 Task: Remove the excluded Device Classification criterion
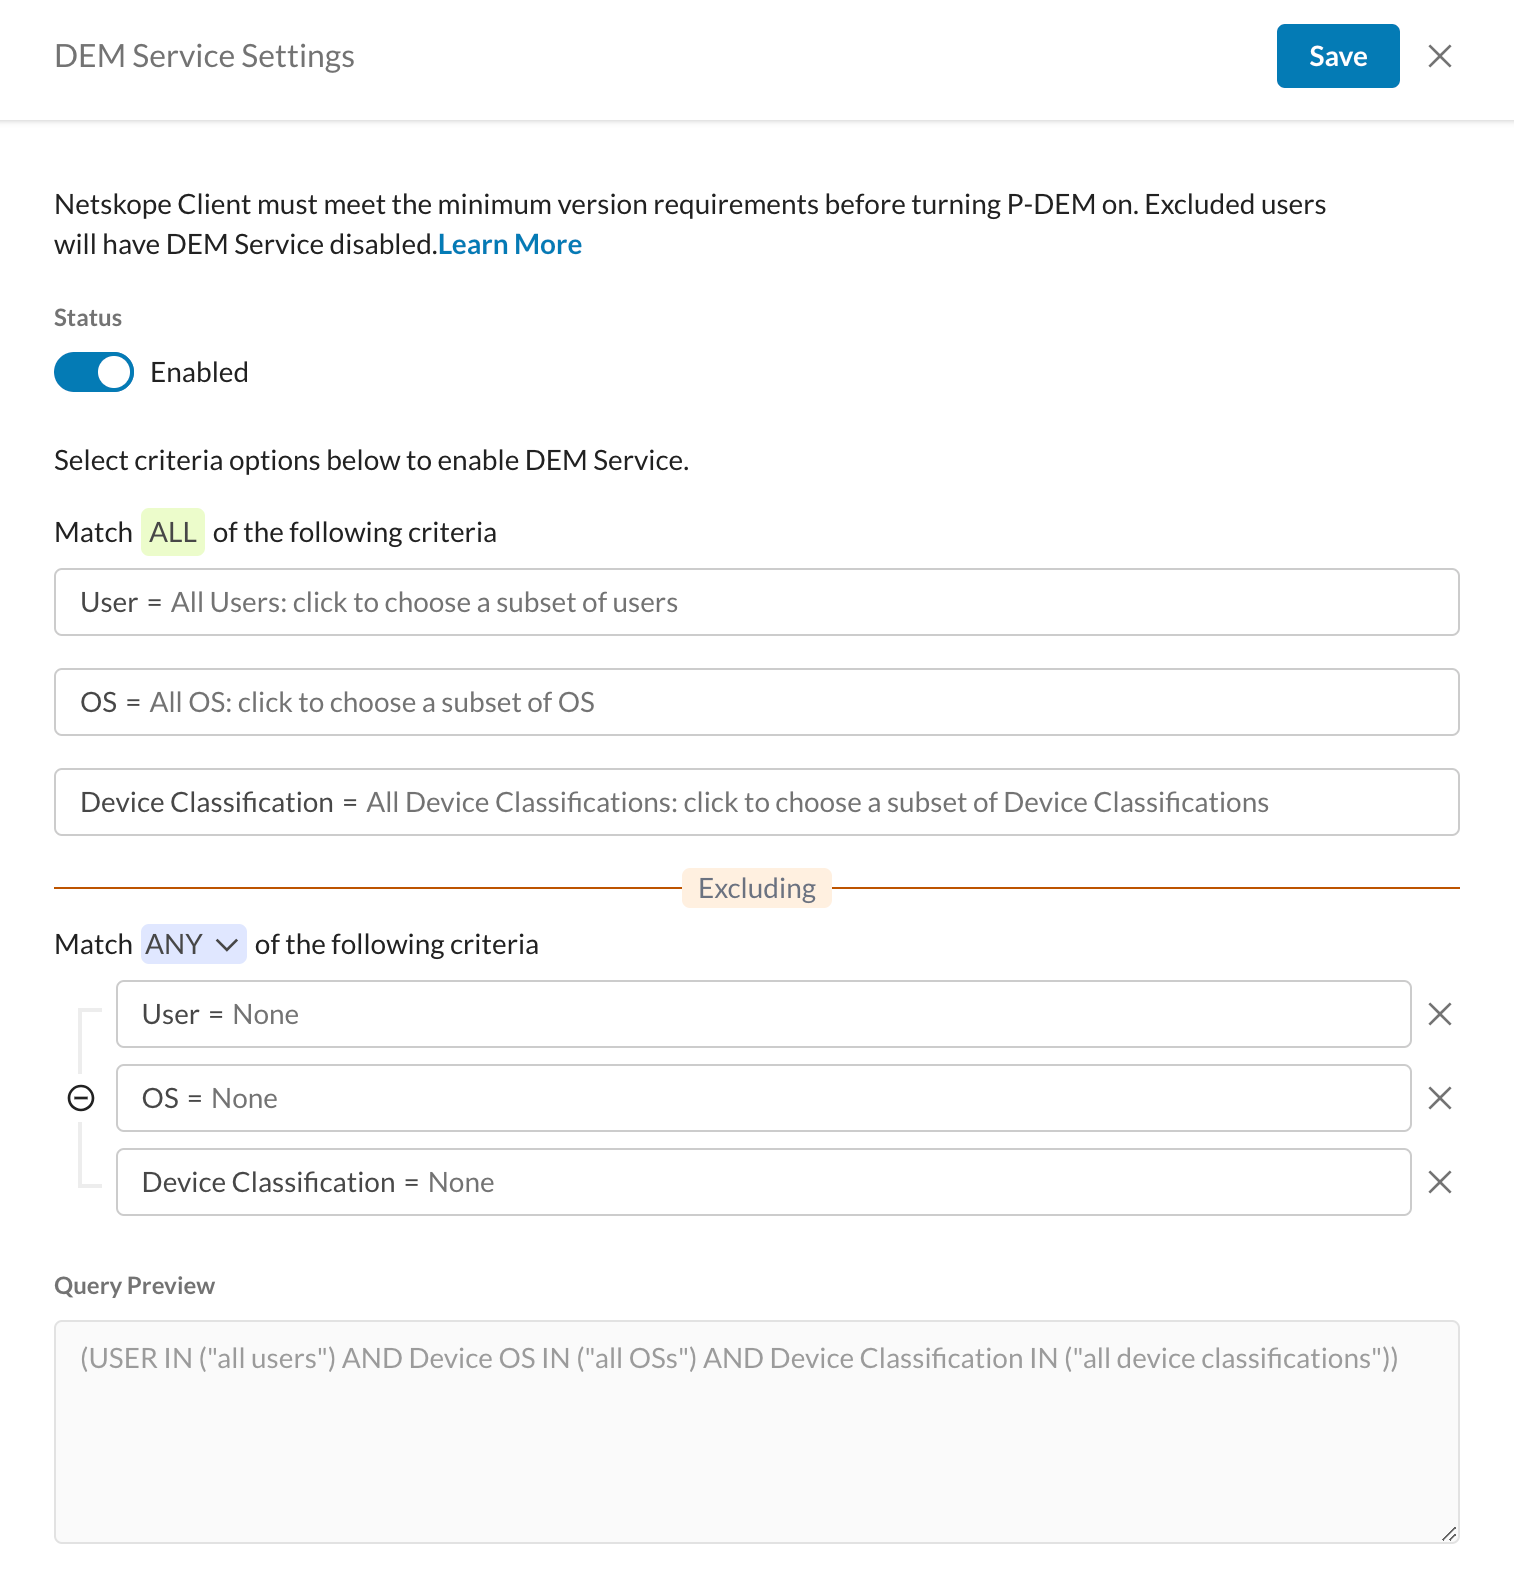[x=1439, y=1182]
